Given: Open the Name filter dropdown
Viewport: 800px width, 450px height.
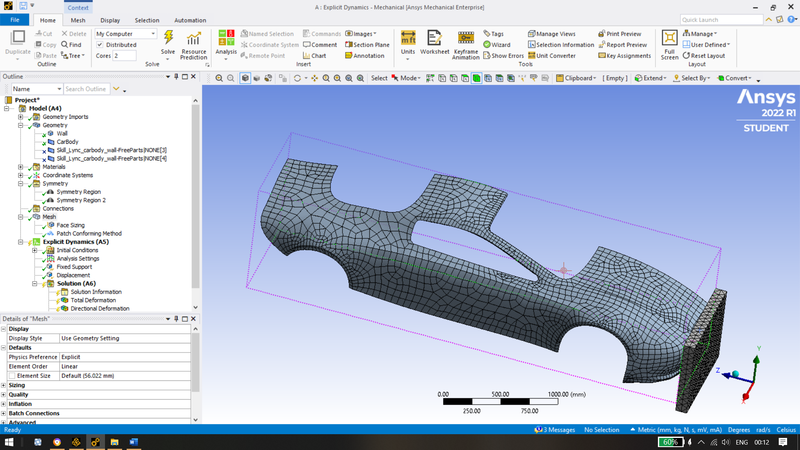Looking at the screenshot, I should click(37, 89).
